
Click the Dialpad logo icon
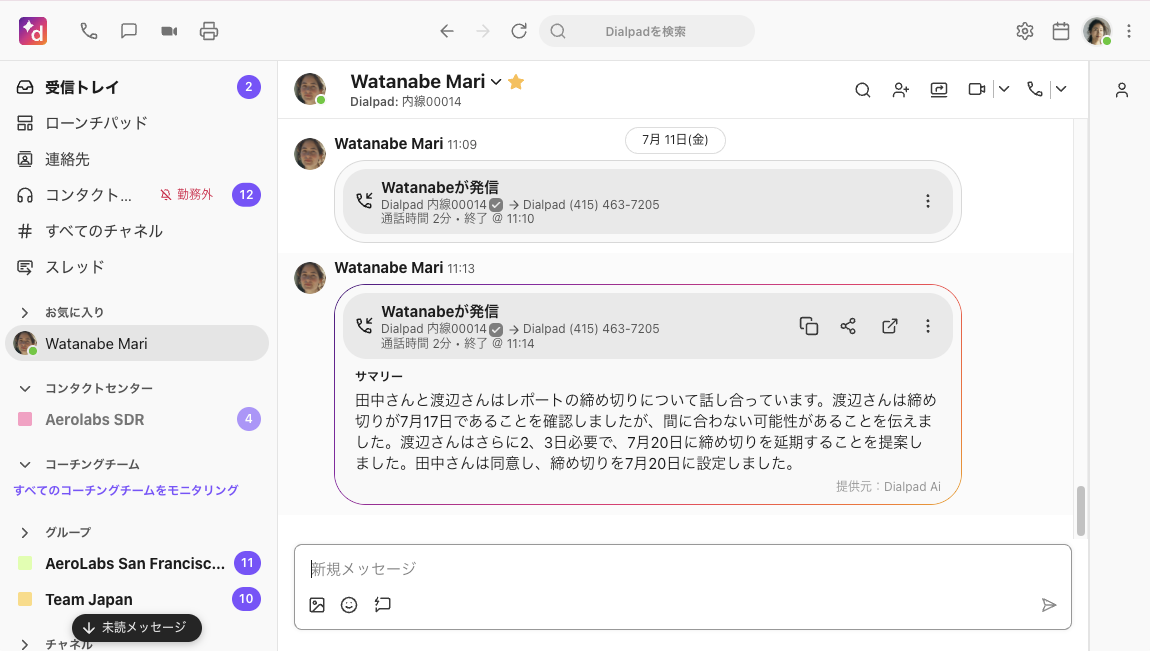pyautogui.click(x=33, y=31)
